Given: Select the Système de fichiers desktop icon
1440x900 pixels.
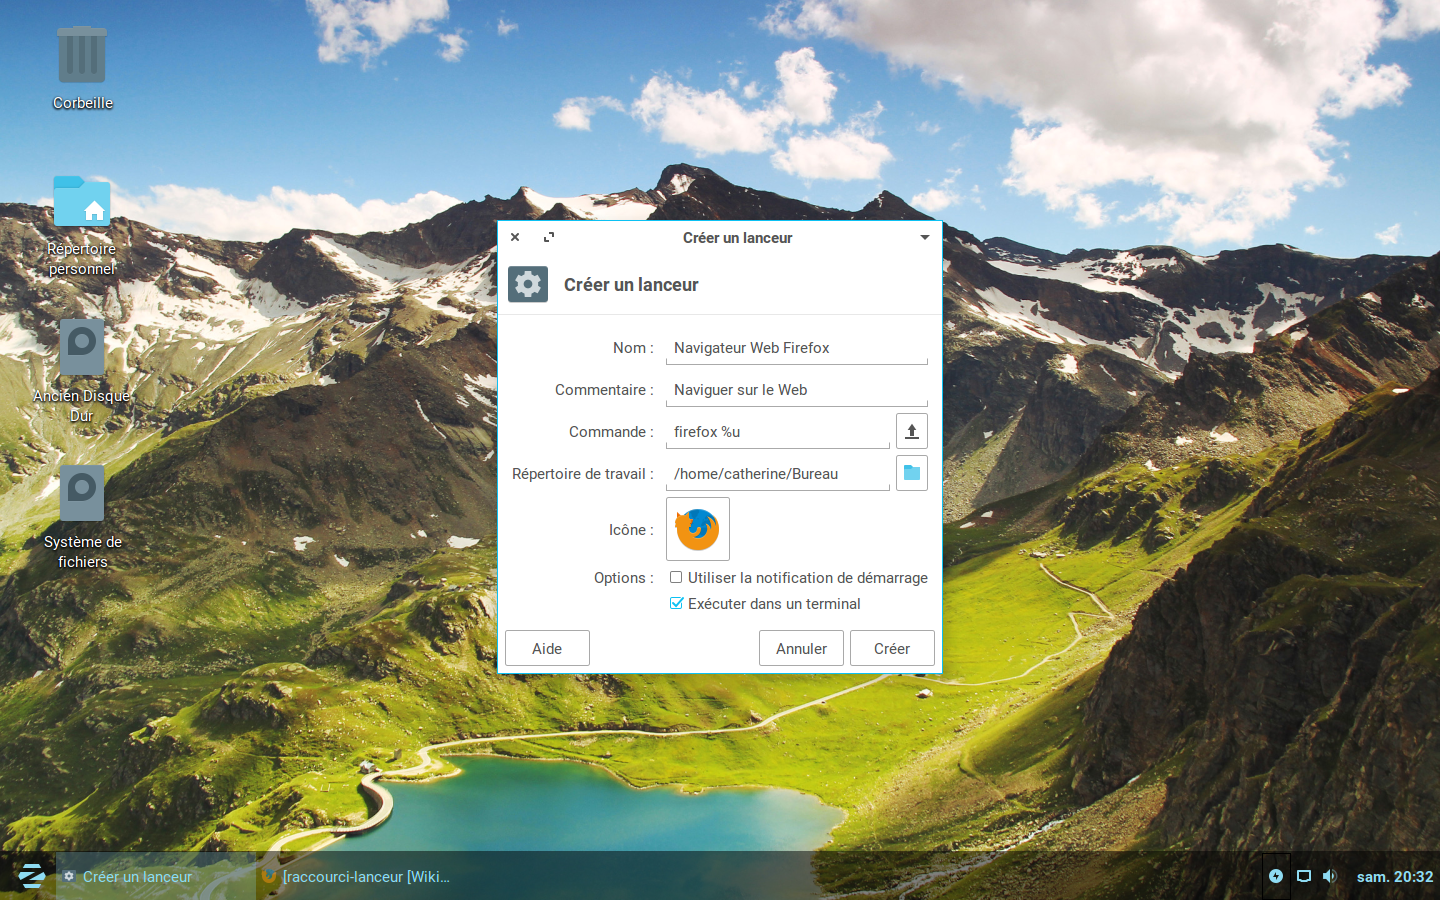Looking at the screenshot, I should coord(82,494).
